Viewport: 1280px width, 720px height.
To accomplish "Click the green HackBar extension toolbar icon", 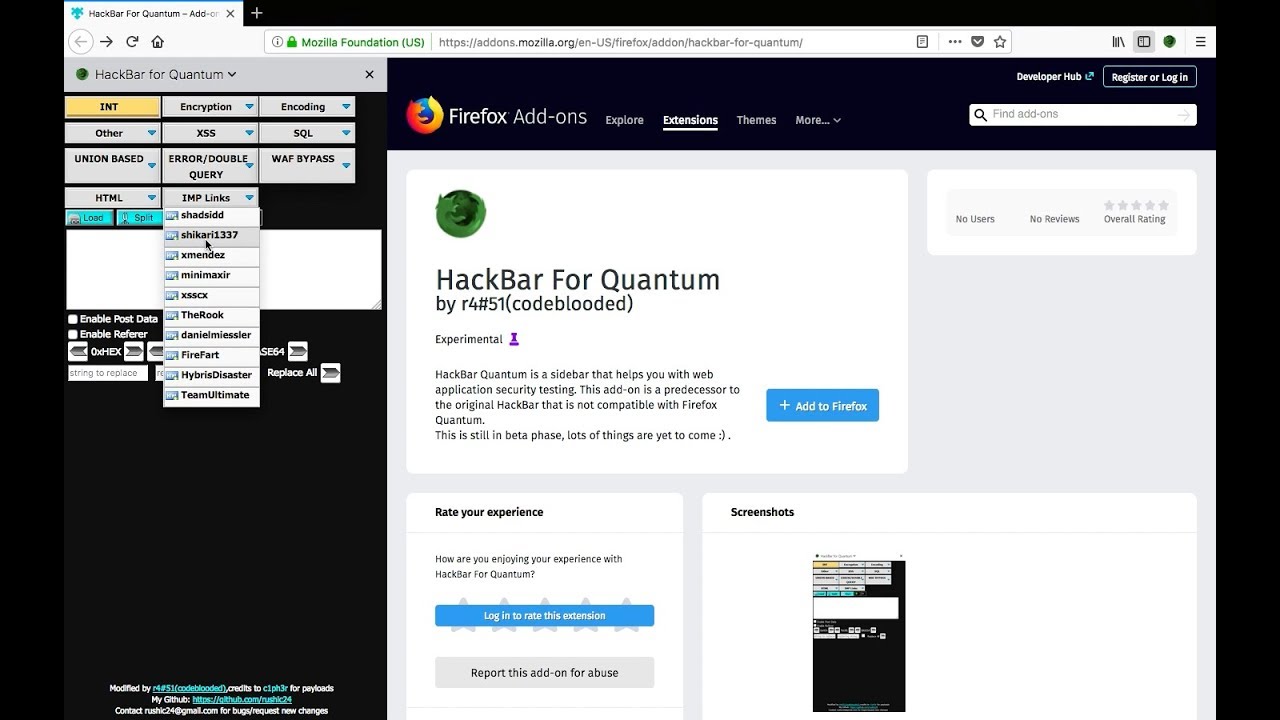I will pyautogui.click(x=1169, y=42).
